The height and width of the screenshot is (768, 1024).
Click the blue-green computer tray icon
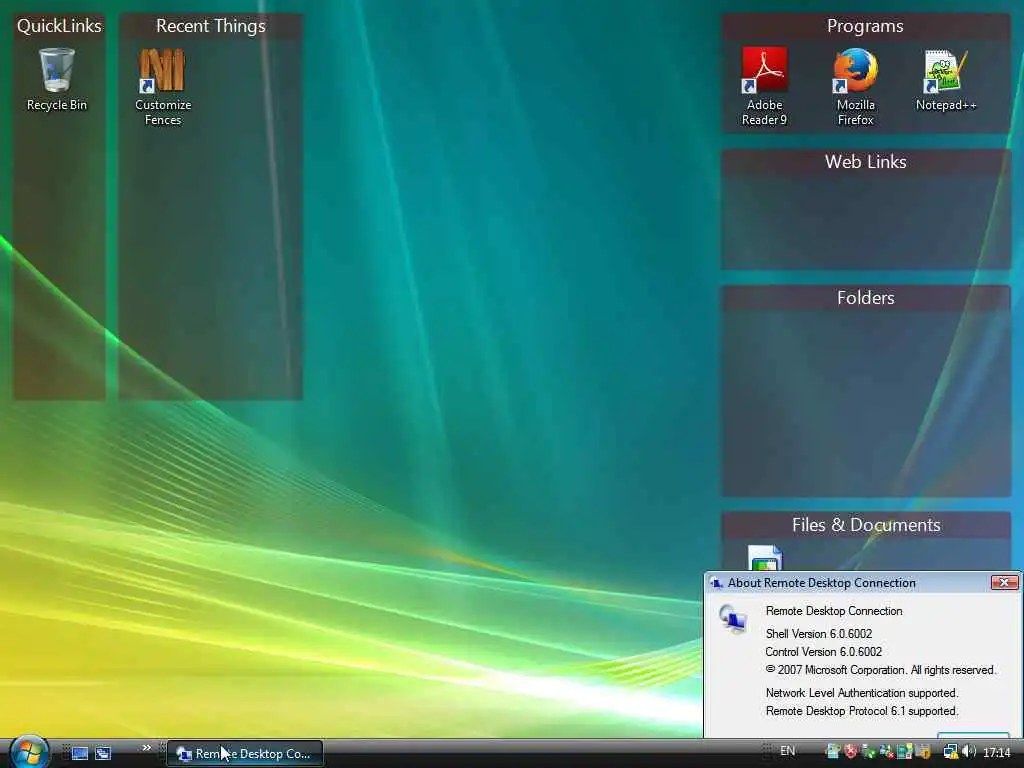tap(905, 752)
